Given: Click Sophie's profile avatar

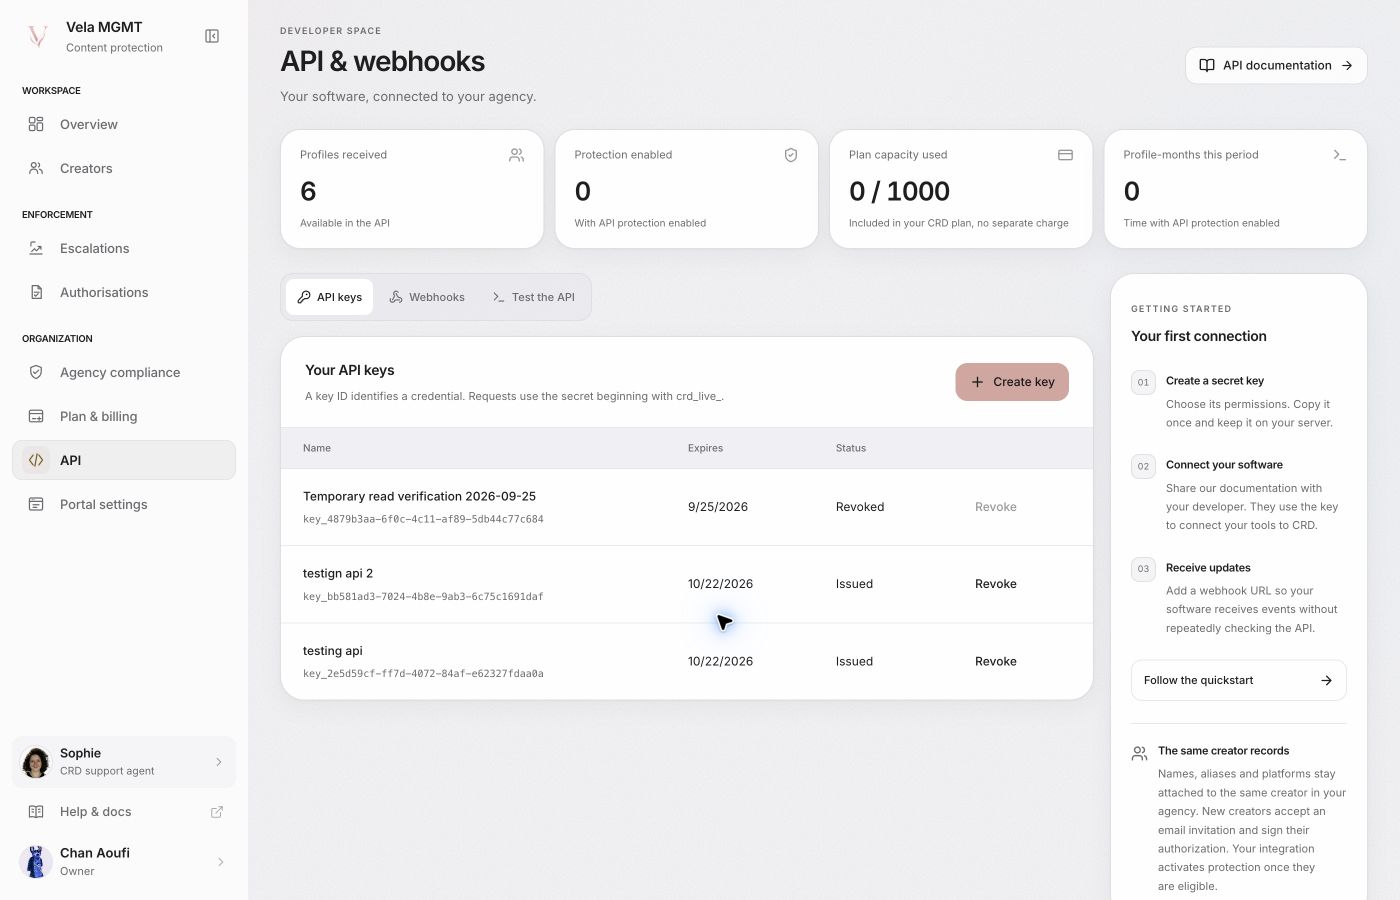Looking at the screenshot, I should coord(36,762).
